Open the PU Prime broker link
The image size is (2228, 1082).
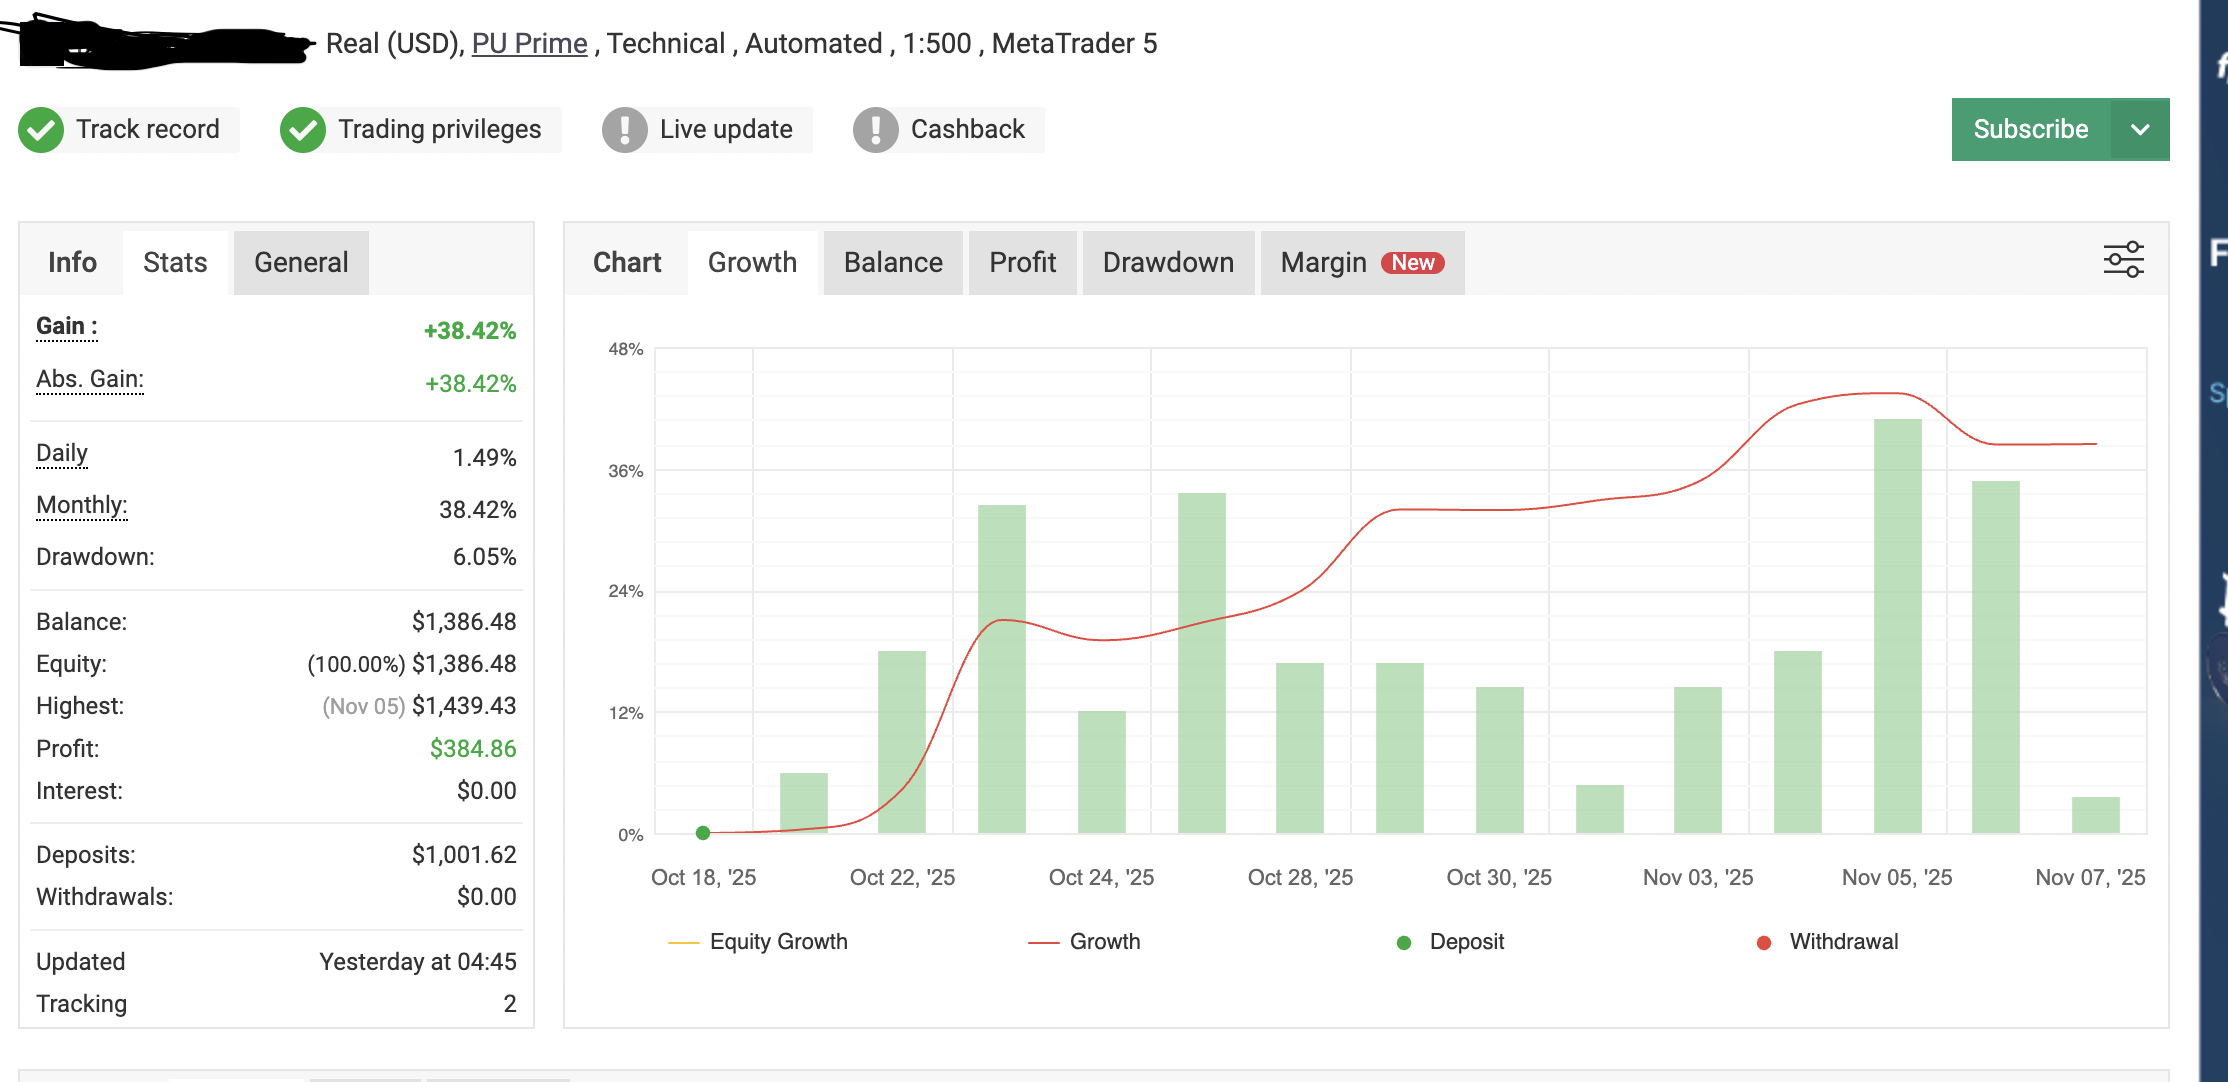529,44
